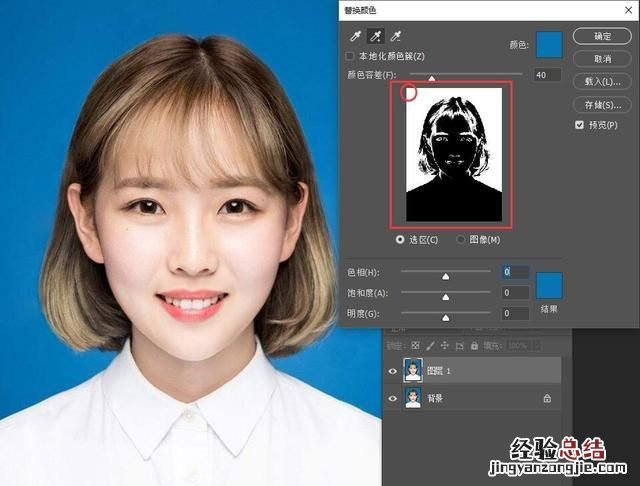Screen dimensions: 640x486
Task: Click the lock transparent pixels icon
Action: [416, 346]
